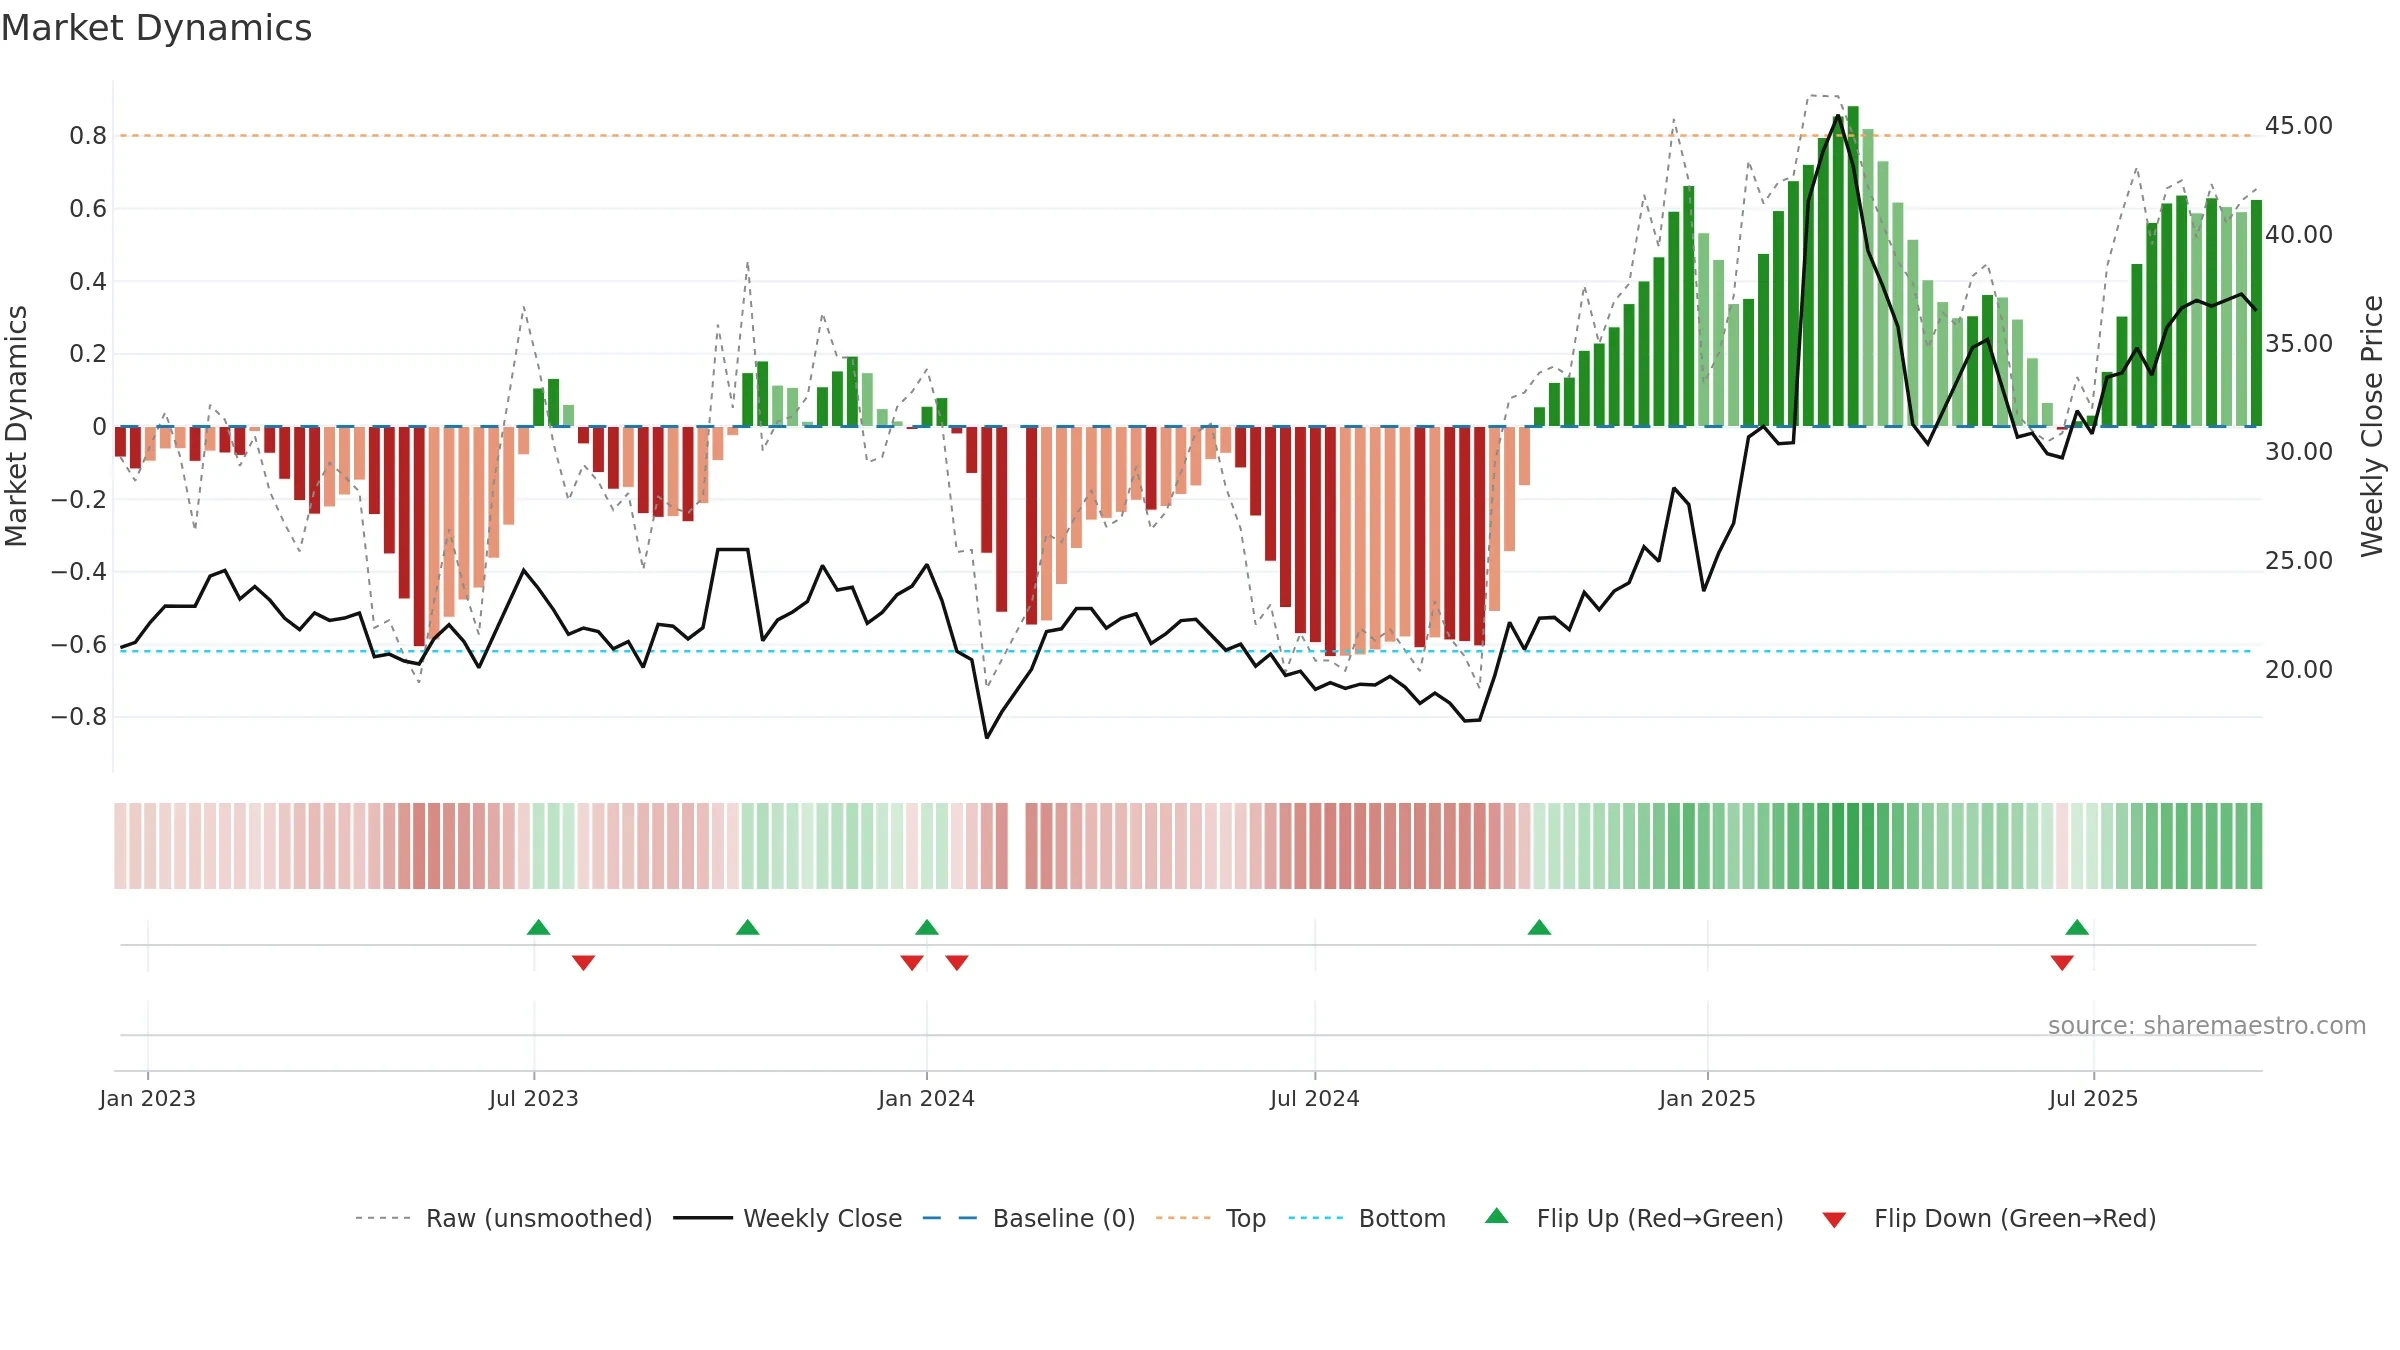
Task: Click the Jul 2025 x-axis label
Action: coord(2094,1098)
